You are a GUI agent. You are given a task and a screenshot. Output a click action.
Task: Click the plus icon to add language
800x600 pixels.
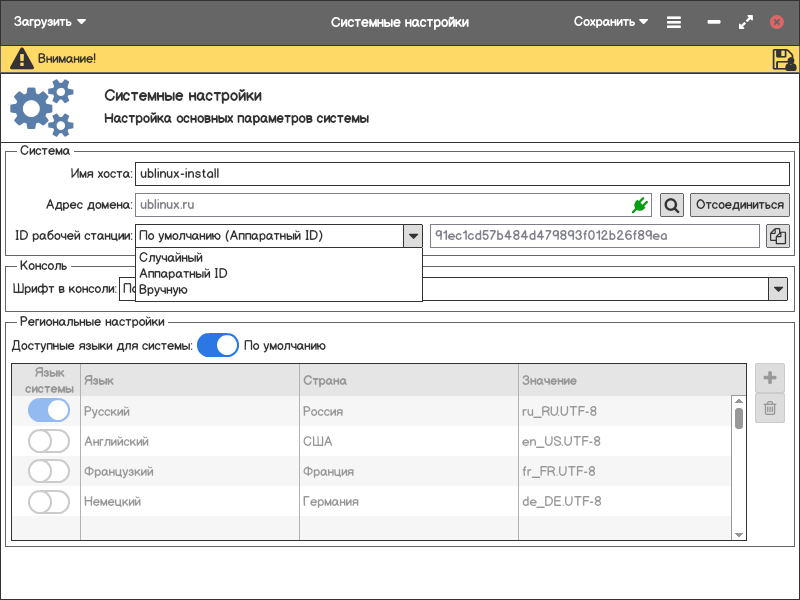770,378
